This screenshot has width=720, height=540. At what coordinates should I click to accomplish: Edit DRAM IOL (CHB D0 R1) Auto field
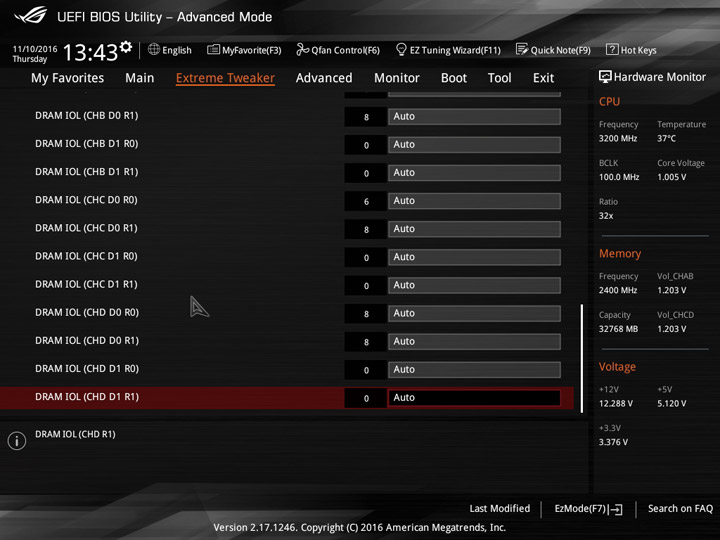coord(474,117)
